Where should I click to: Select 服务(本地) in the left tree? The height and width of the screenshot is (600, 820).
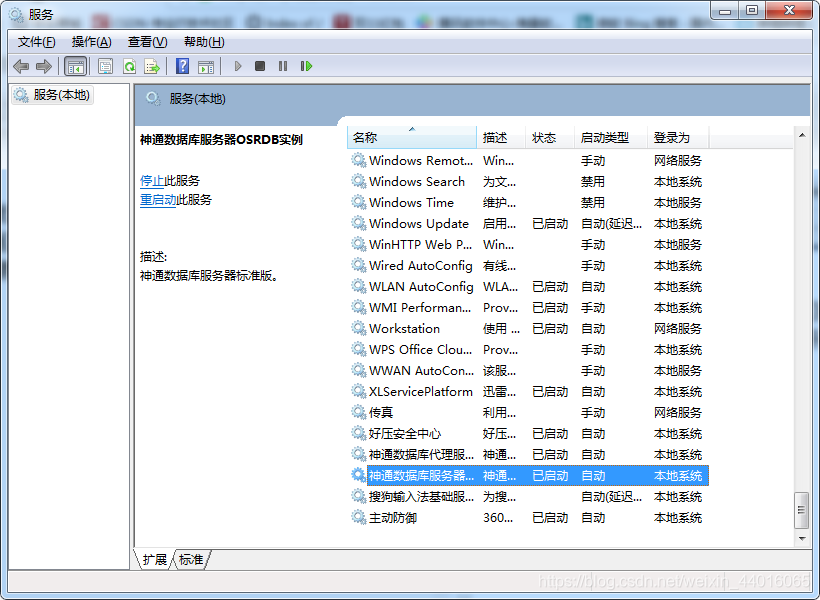click(52, 95)
